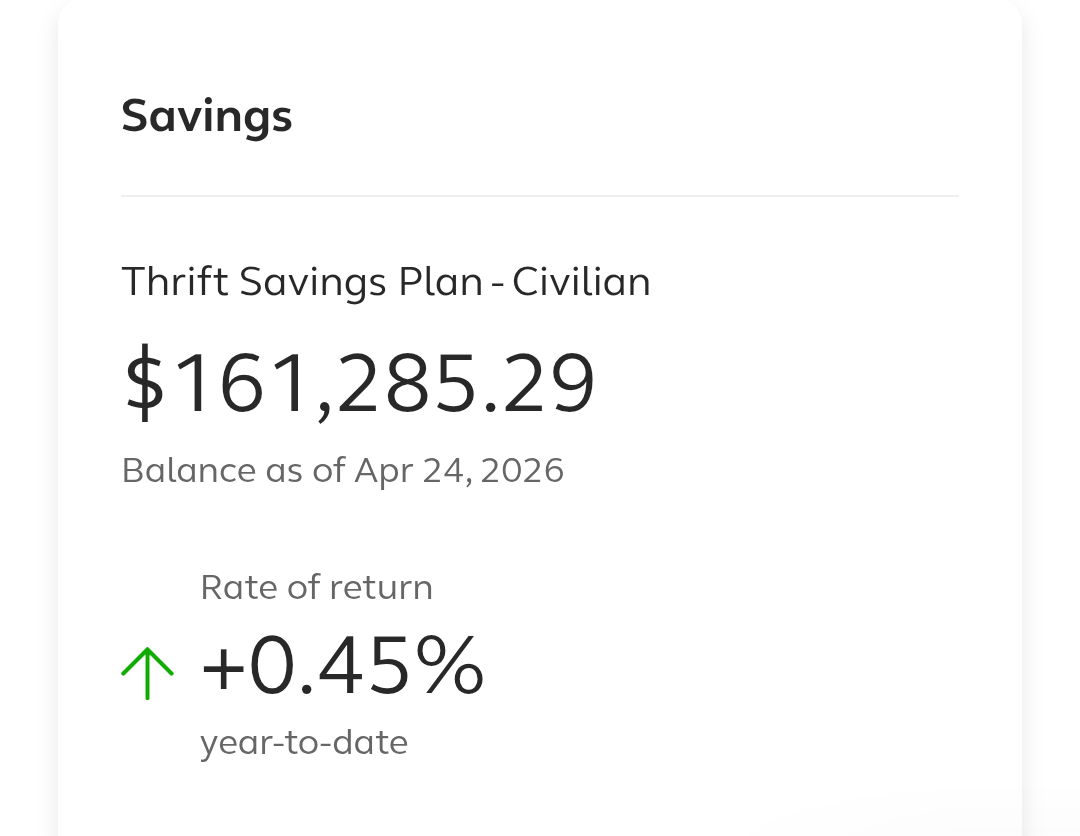Image resolution: width=1080 pixels, height=836 pixels.
Task: Click the +0.45% rate value
Action: (x=342, y=667)
